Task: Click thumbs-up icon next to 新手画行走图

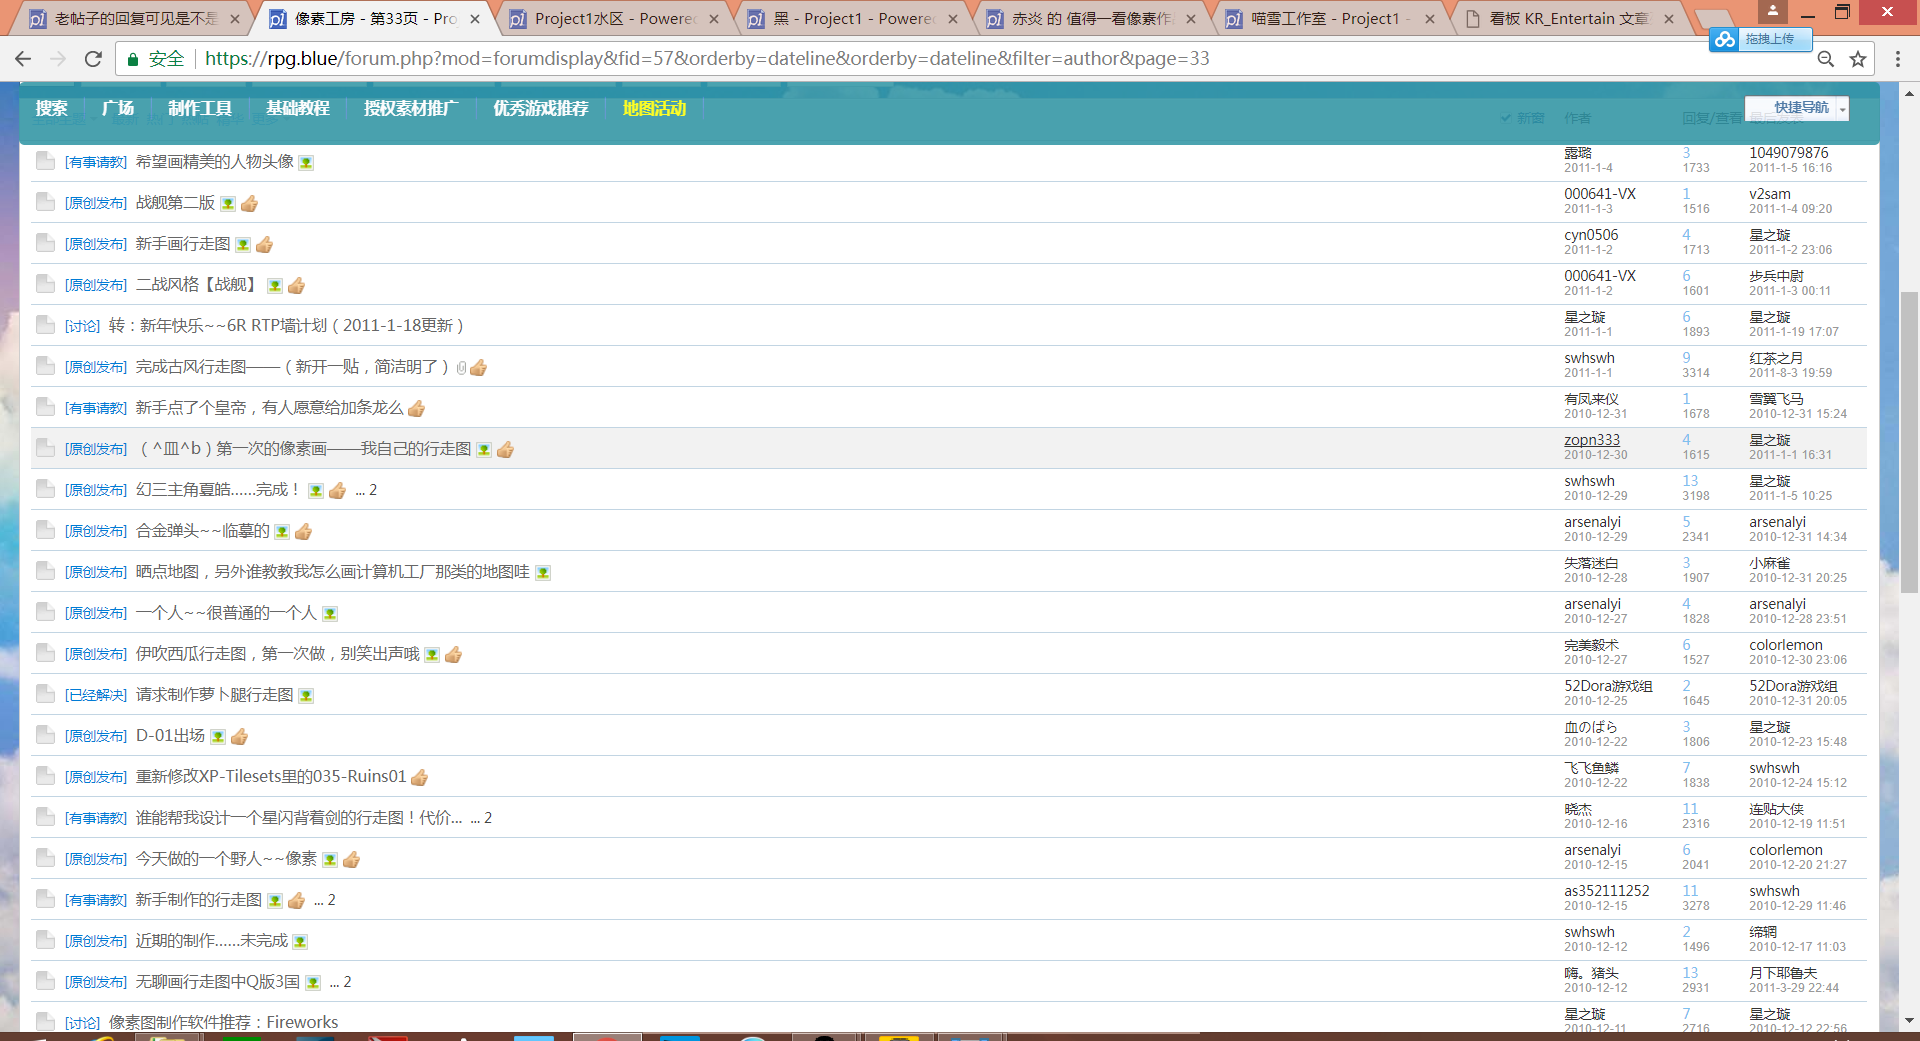Action: pos(264,245)
